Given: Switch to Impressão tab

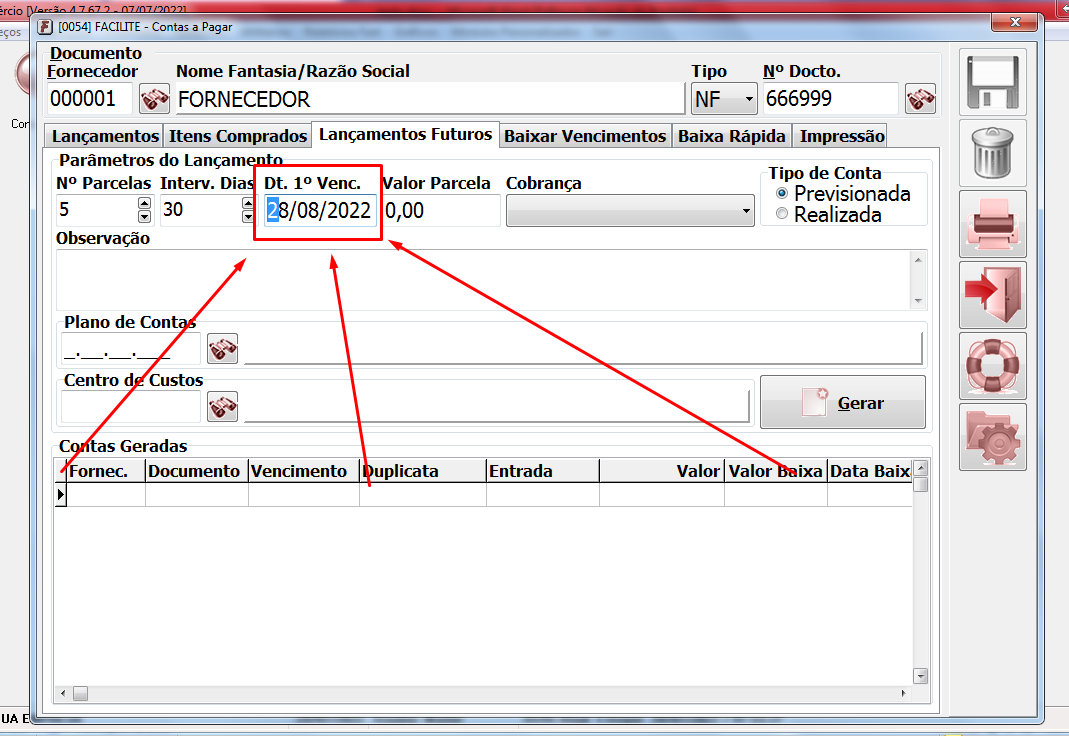Looking at the screenshot, I should coord(842,136).
